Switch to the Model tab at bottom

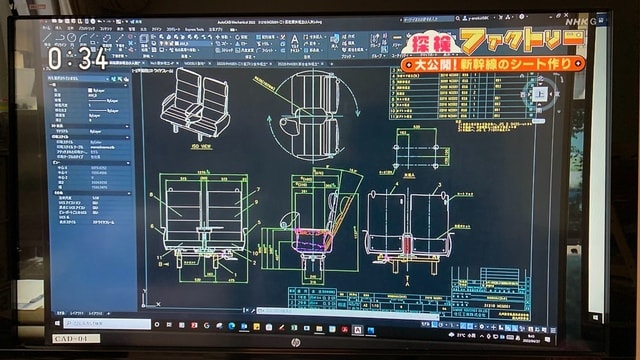[x=60, y=313]
